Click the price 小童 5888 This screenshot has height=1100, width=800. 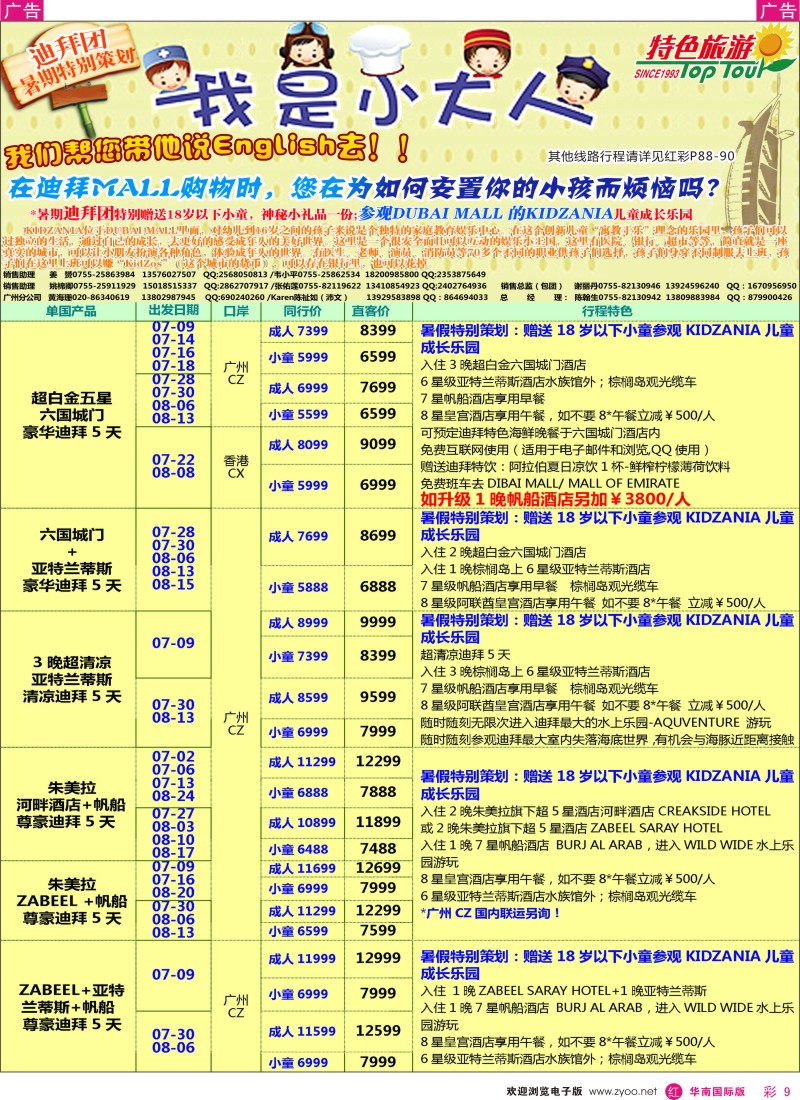click(x=298, y=588)
